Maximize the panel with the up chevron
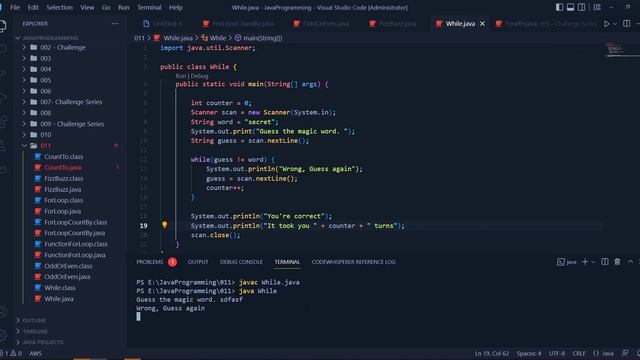This screenshot has height=360, width=640. pyautogui.click(x=630, y=262)
